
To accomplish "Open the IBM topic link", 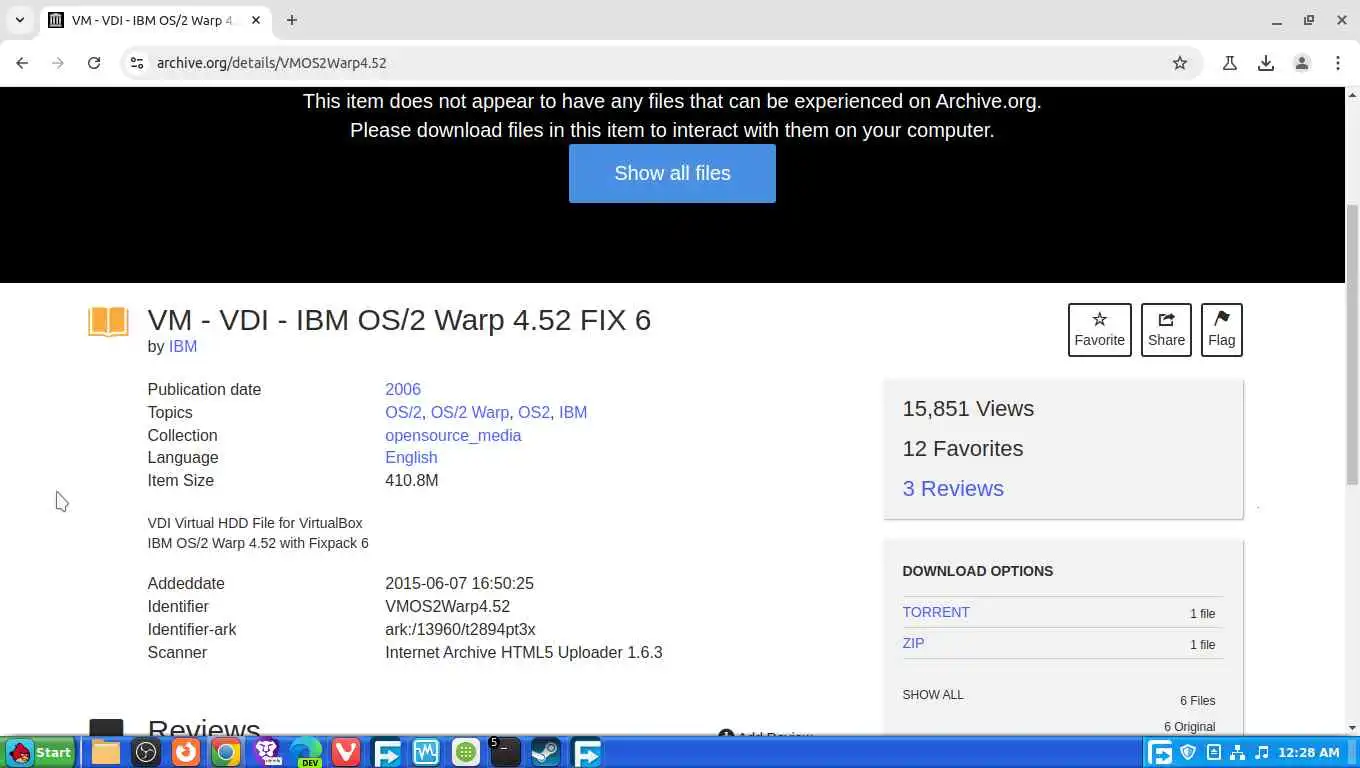I will (573, 412).
